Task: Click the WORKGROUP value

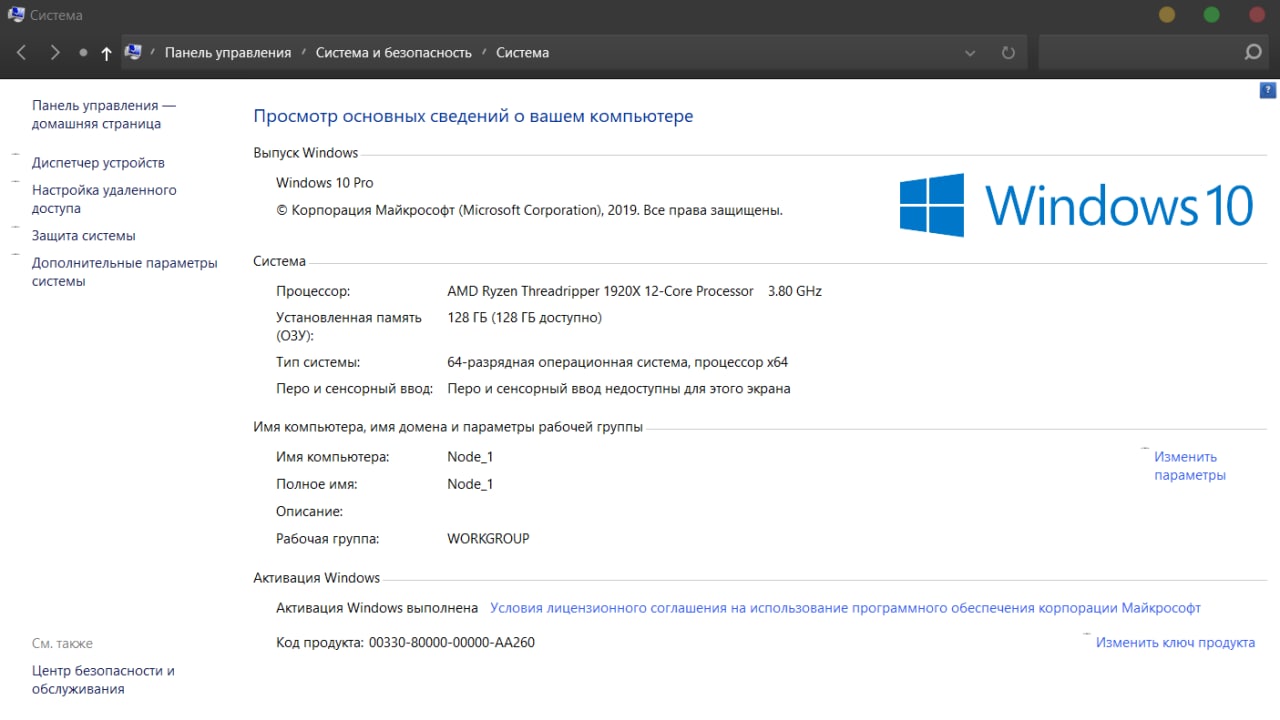Action: (488, 539)
